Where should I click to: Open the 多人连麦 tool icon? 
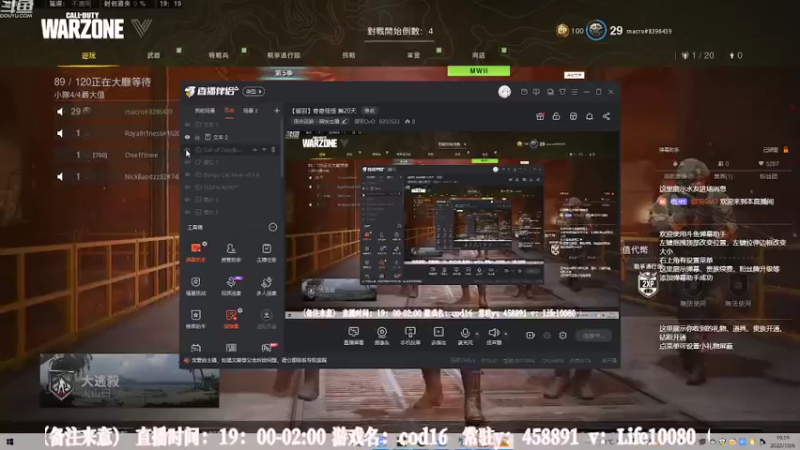coord(266,286)
